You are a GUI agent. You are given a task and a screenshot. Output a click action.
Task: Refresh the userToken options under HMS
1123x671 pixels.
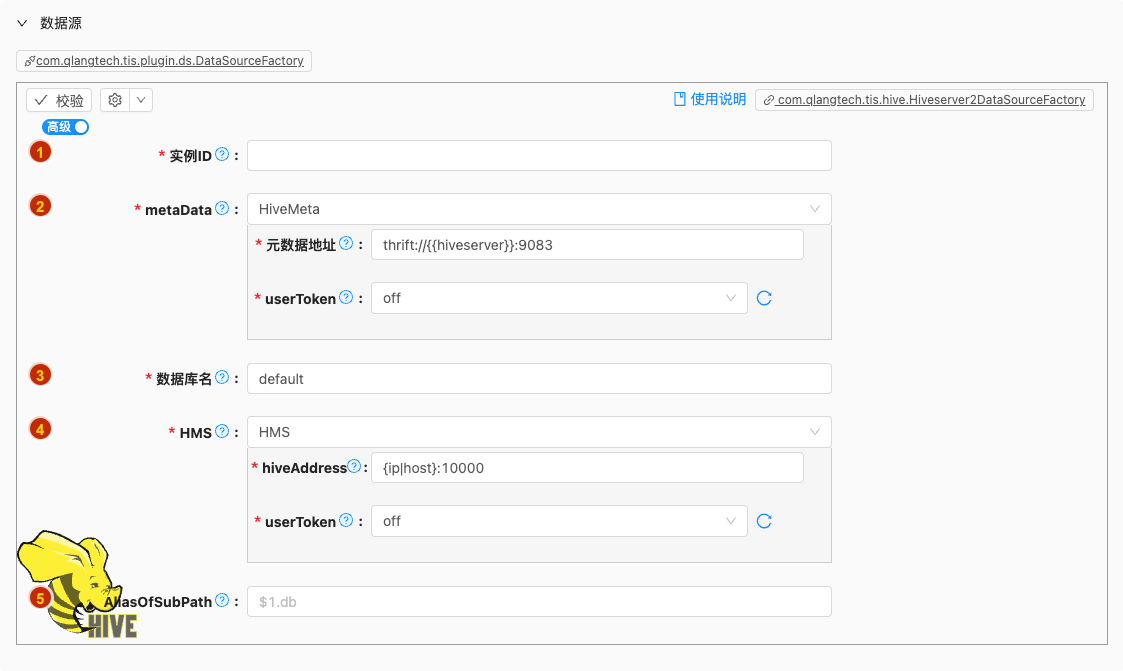(764, 521)
